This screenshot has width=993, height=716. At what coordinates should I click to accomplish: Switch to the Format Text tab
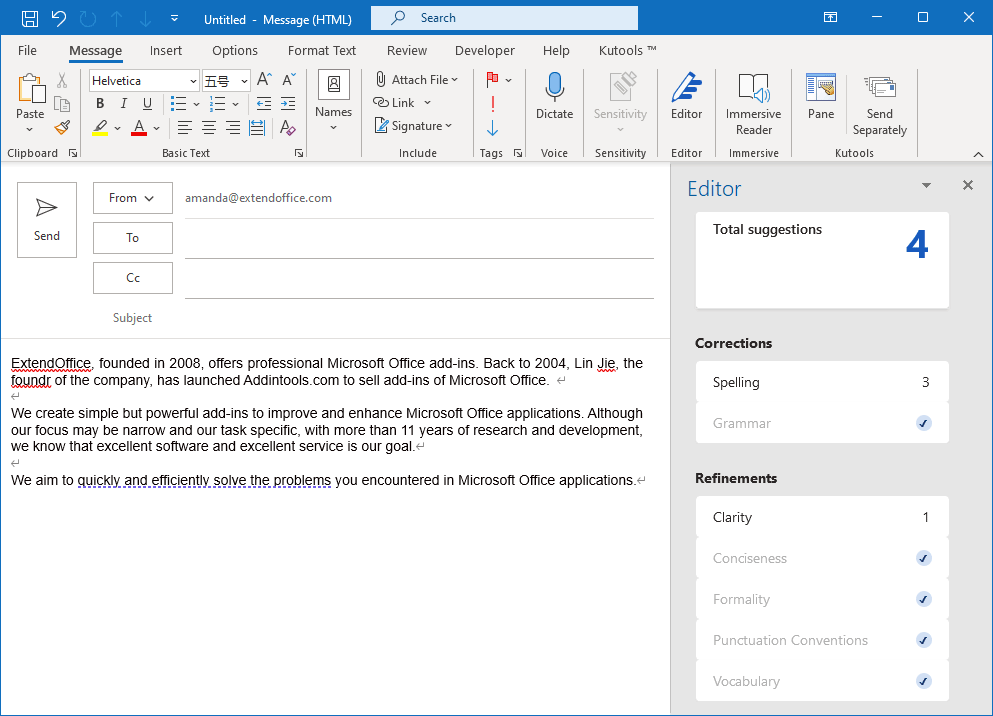click(322, 51)
